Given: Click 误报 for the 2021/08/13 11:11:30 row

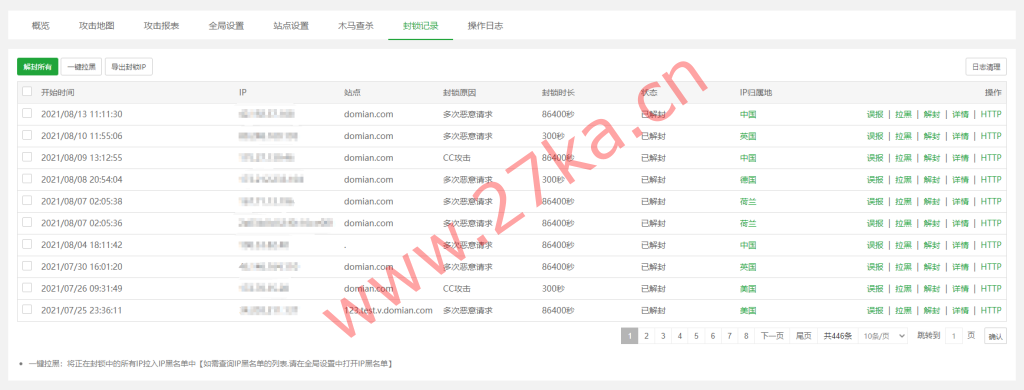Looking at the screenshot, I should click(x=874, y=114).
